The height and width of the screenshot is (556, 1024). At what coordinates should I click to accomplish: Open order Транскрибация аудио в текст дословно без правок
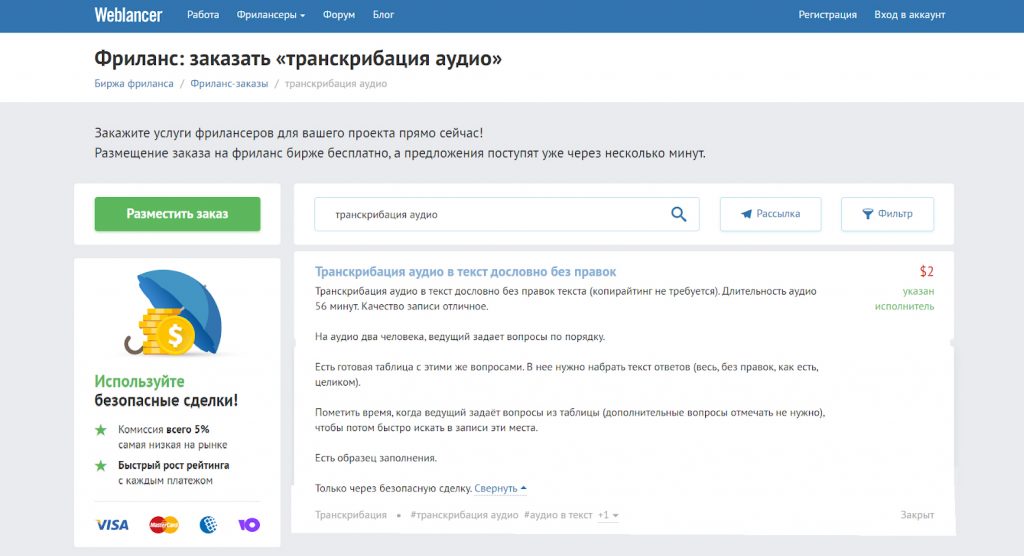point(466,272)
